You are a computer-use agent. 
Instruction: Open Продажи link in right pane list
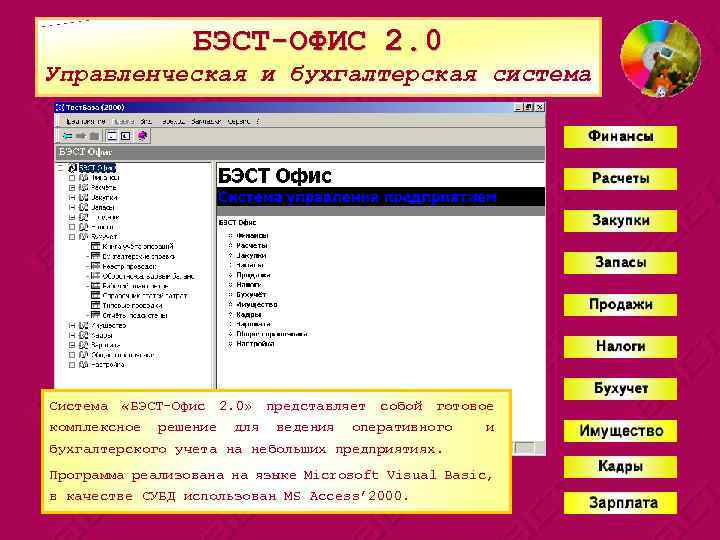253,275
